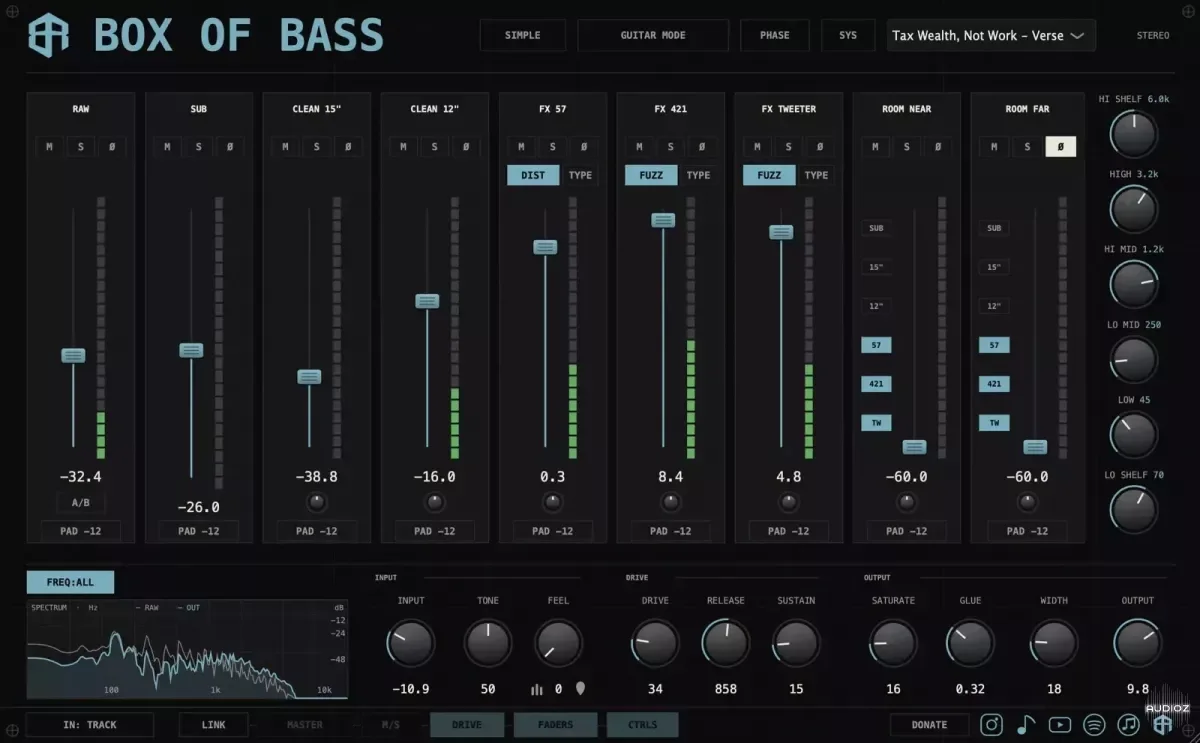This screenshot has height=743, width=1200.
Task: Click the RELEASE knob
Action: (726, 643)
